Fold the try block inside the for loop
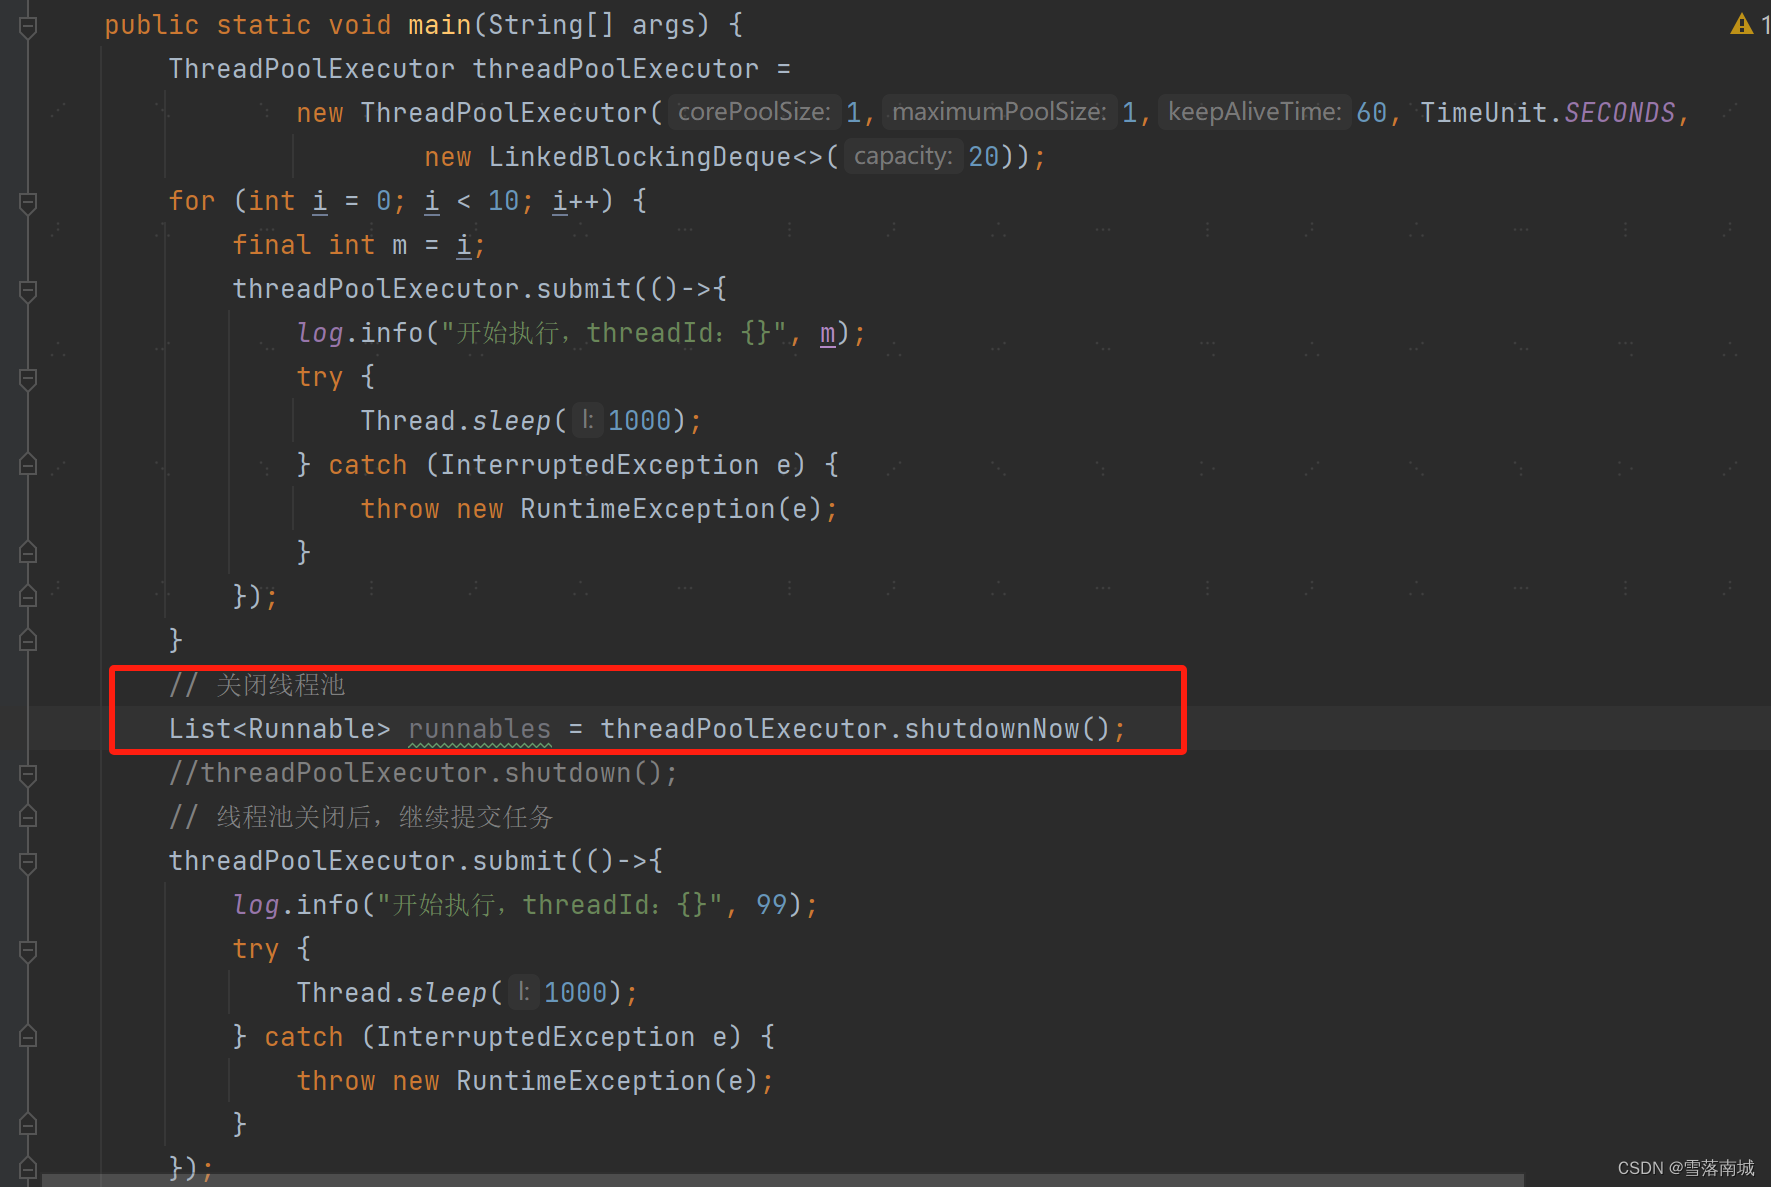 (28, 379)
